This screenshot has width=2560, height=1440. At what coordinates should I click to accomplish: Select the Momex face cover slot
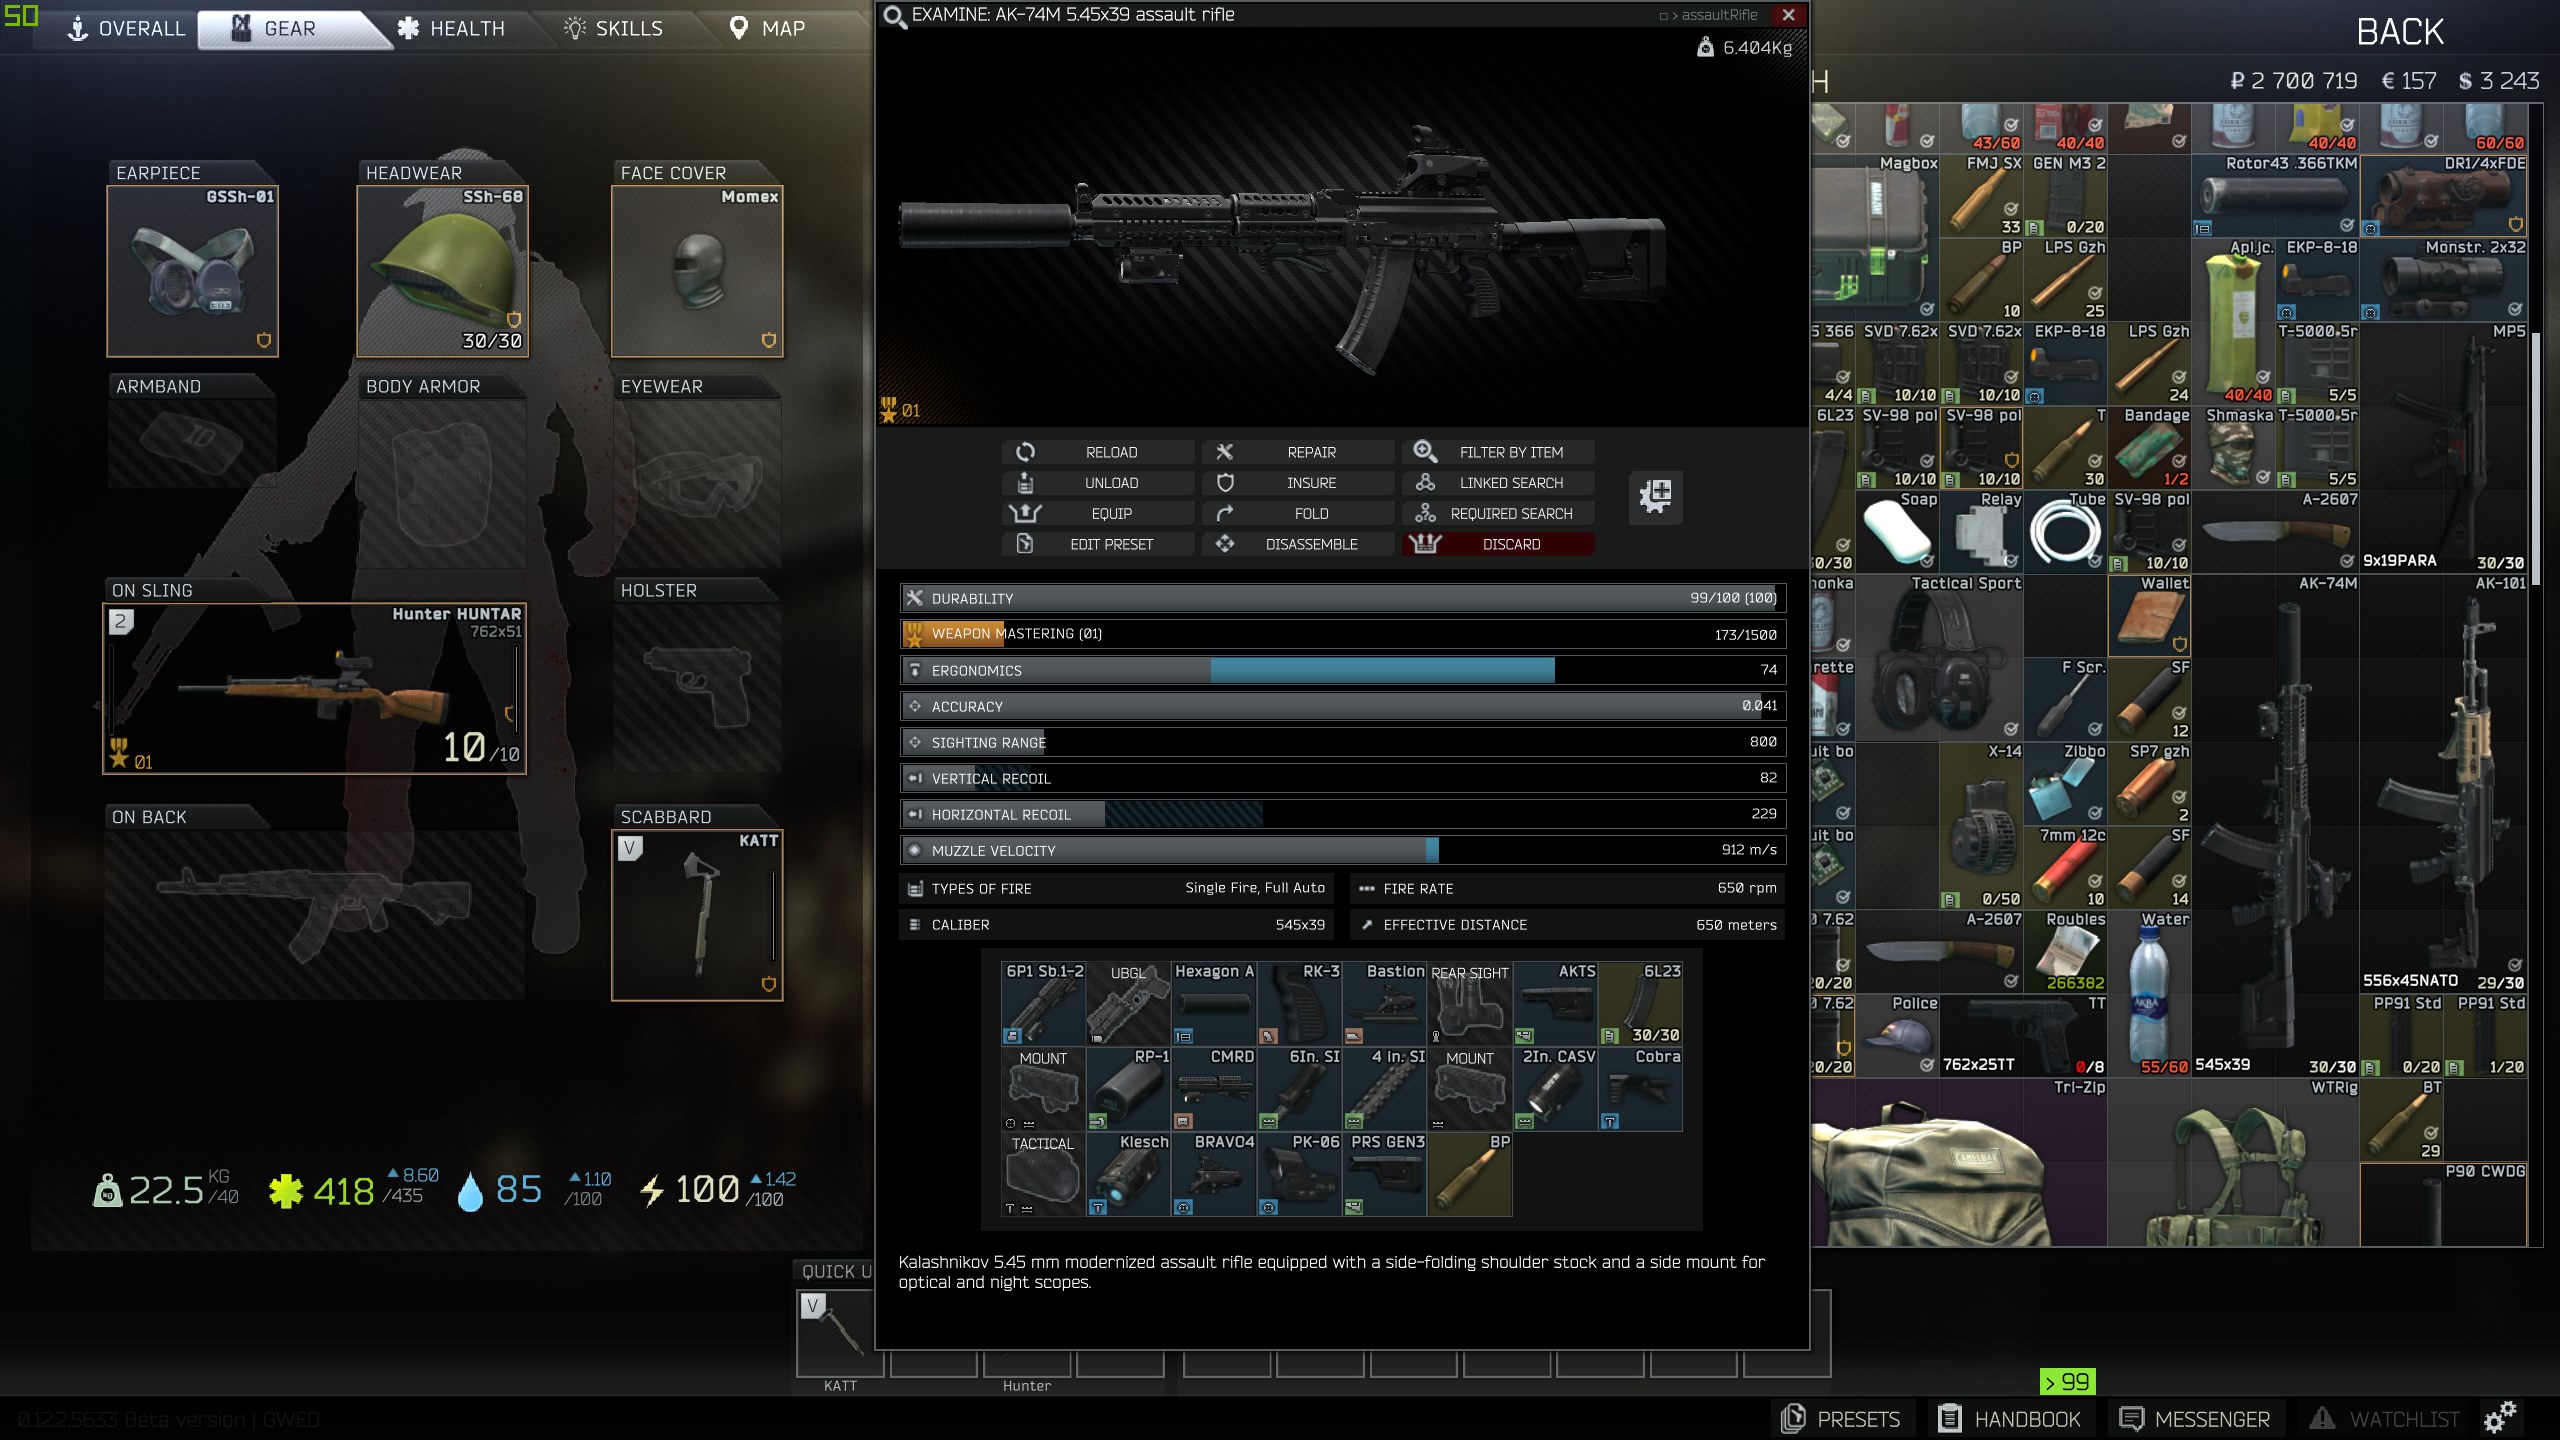point(697,271)
